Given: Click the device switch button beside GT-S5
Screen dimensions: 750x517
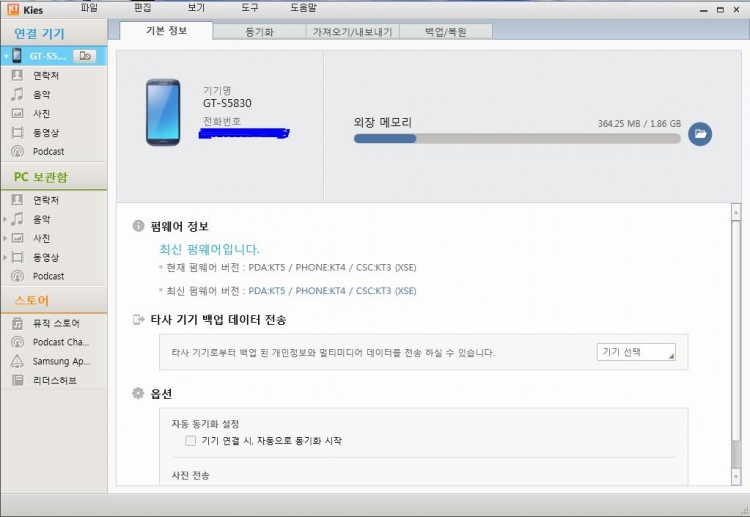Looking at the screenshot, I should [85, 56].
